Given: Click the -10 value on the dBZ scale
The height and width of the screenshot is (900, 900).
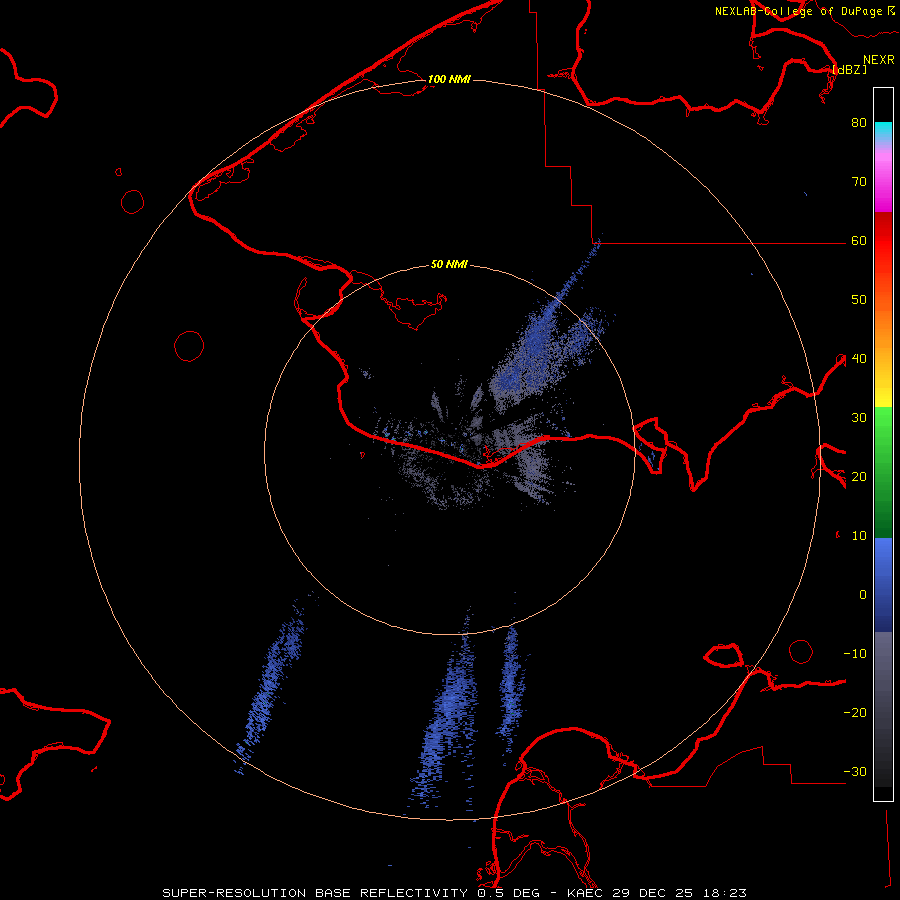Looking at the screenshot, I should [x=855, y=654].
